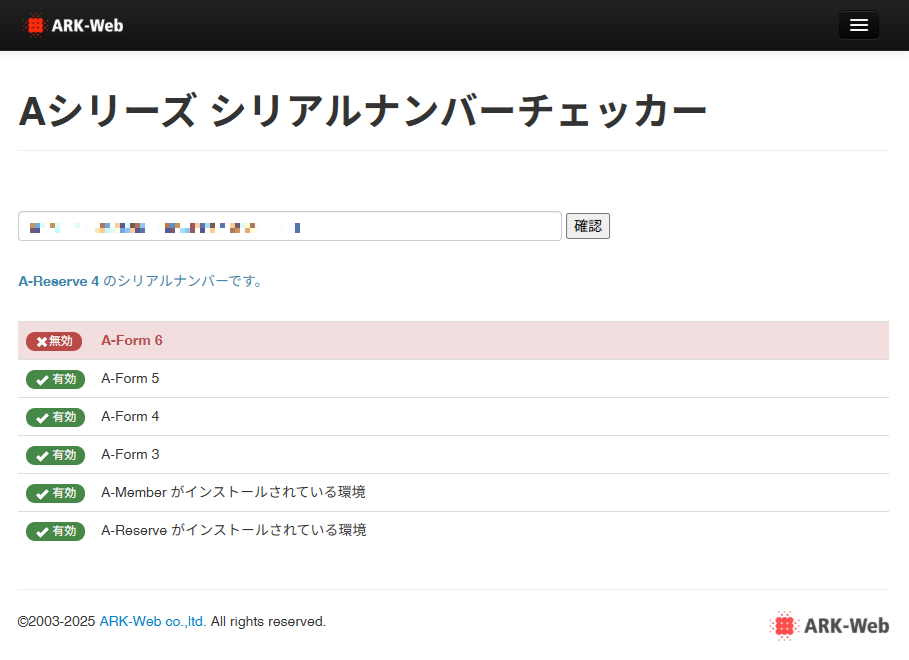The width and height of the screenshot is (909, 660).
Task: Click the green check icon beside A-Form 5
Action: pos(41,379)
